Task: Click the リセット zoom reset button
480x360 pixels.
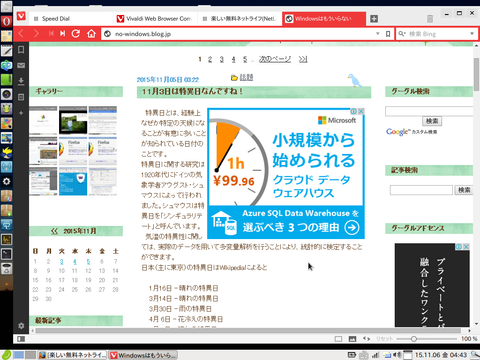Action: coord(384,339)
